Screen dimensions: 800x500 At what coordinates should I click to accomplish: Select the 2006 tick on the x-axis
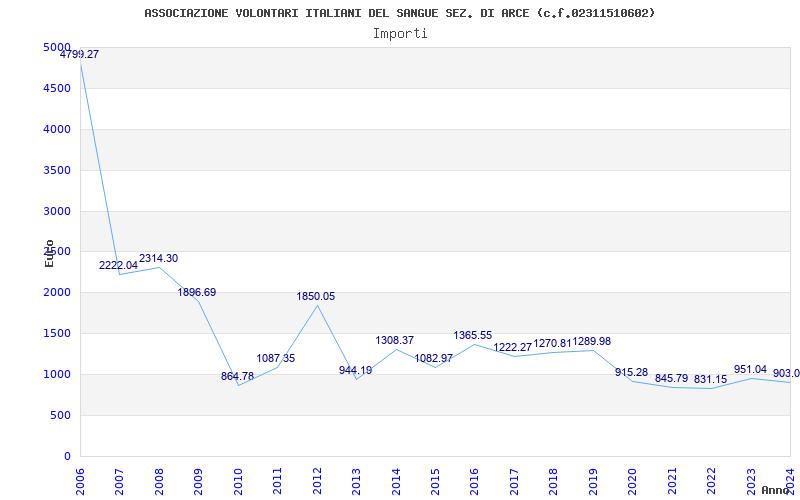(81, 479)
